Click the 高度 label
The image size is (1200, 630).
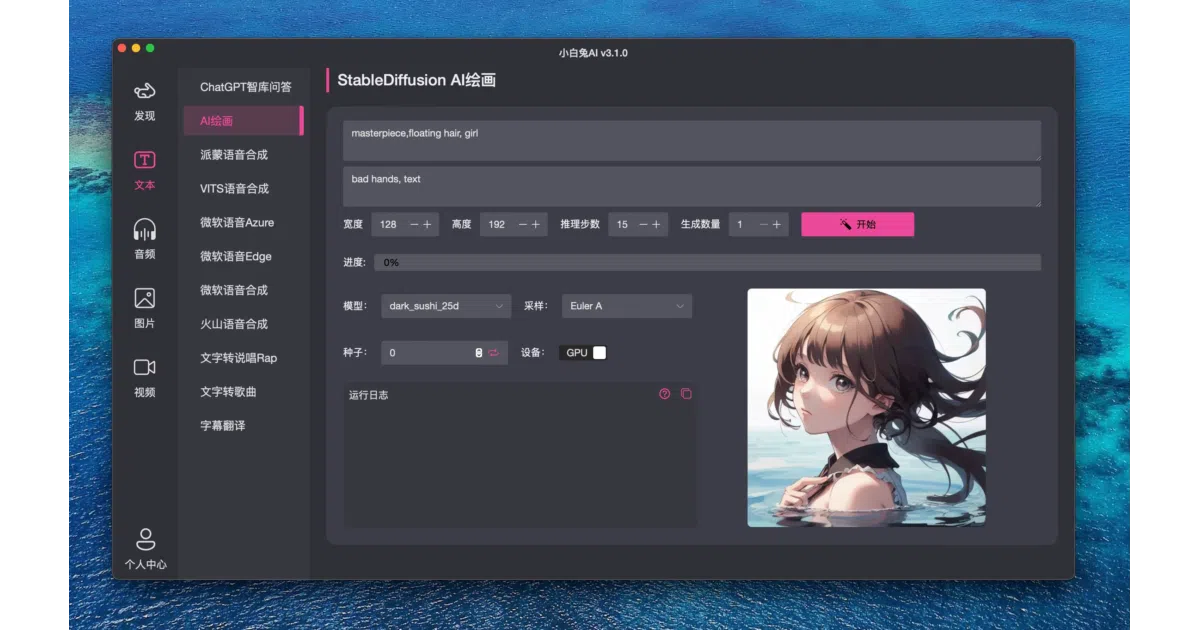pyautogui.click(x=461, y=225)
